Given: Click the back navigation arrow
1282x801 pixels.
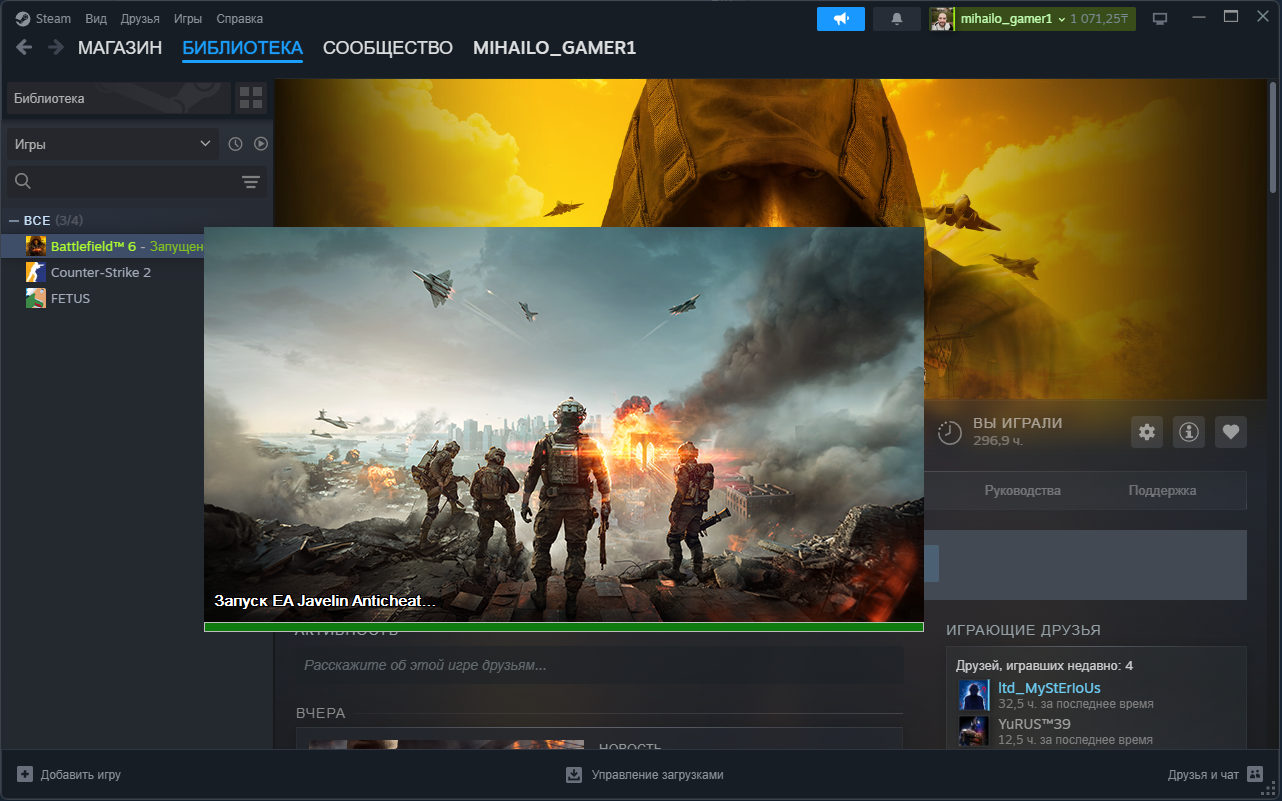Looking at the screenshot, I should (24, 48).
